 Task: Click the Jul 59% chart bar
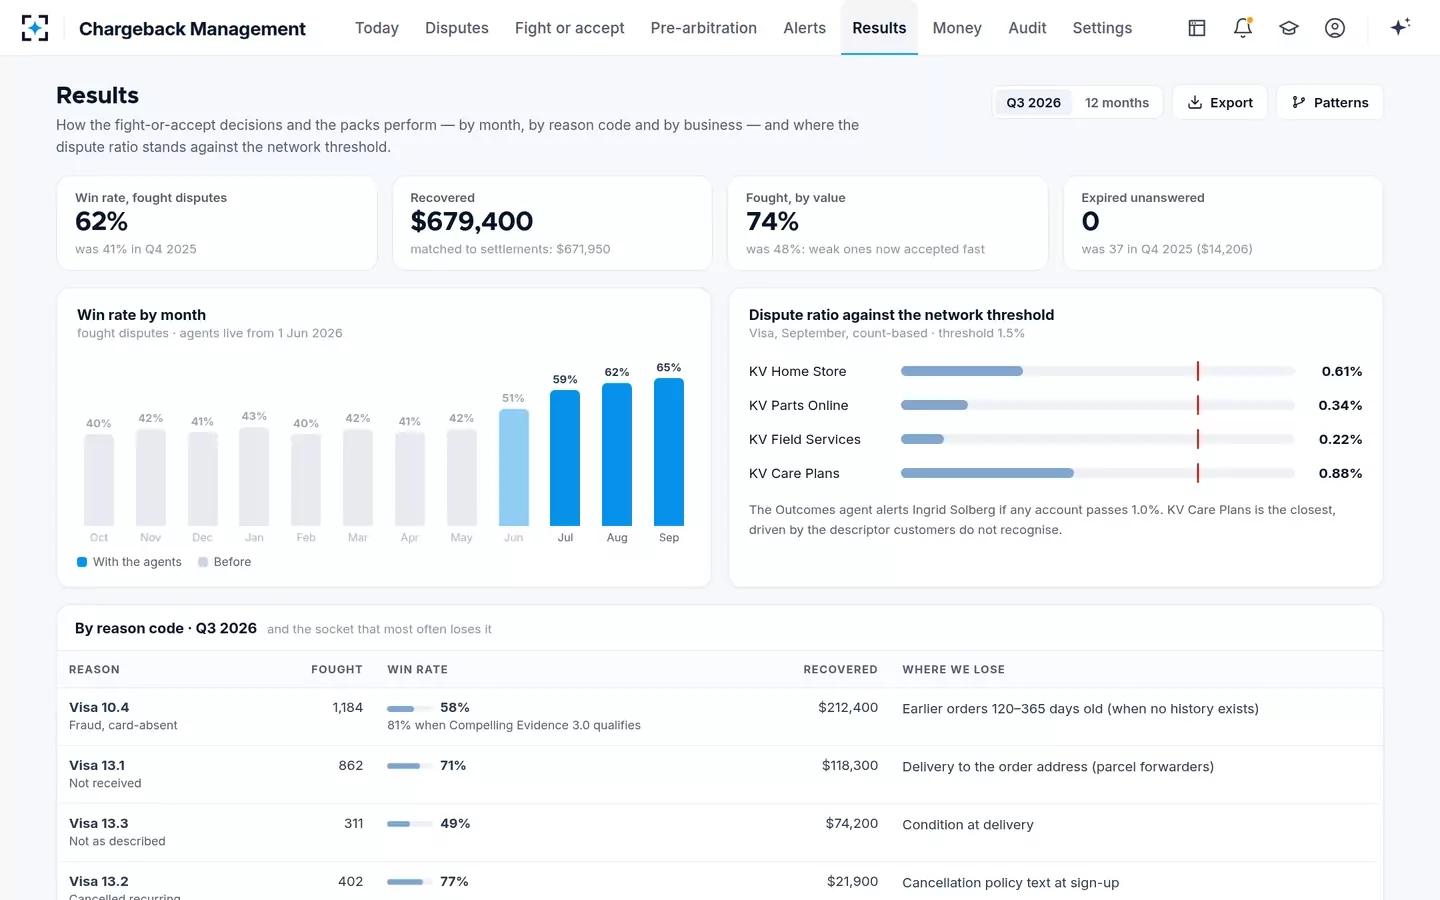coord(565,458)
